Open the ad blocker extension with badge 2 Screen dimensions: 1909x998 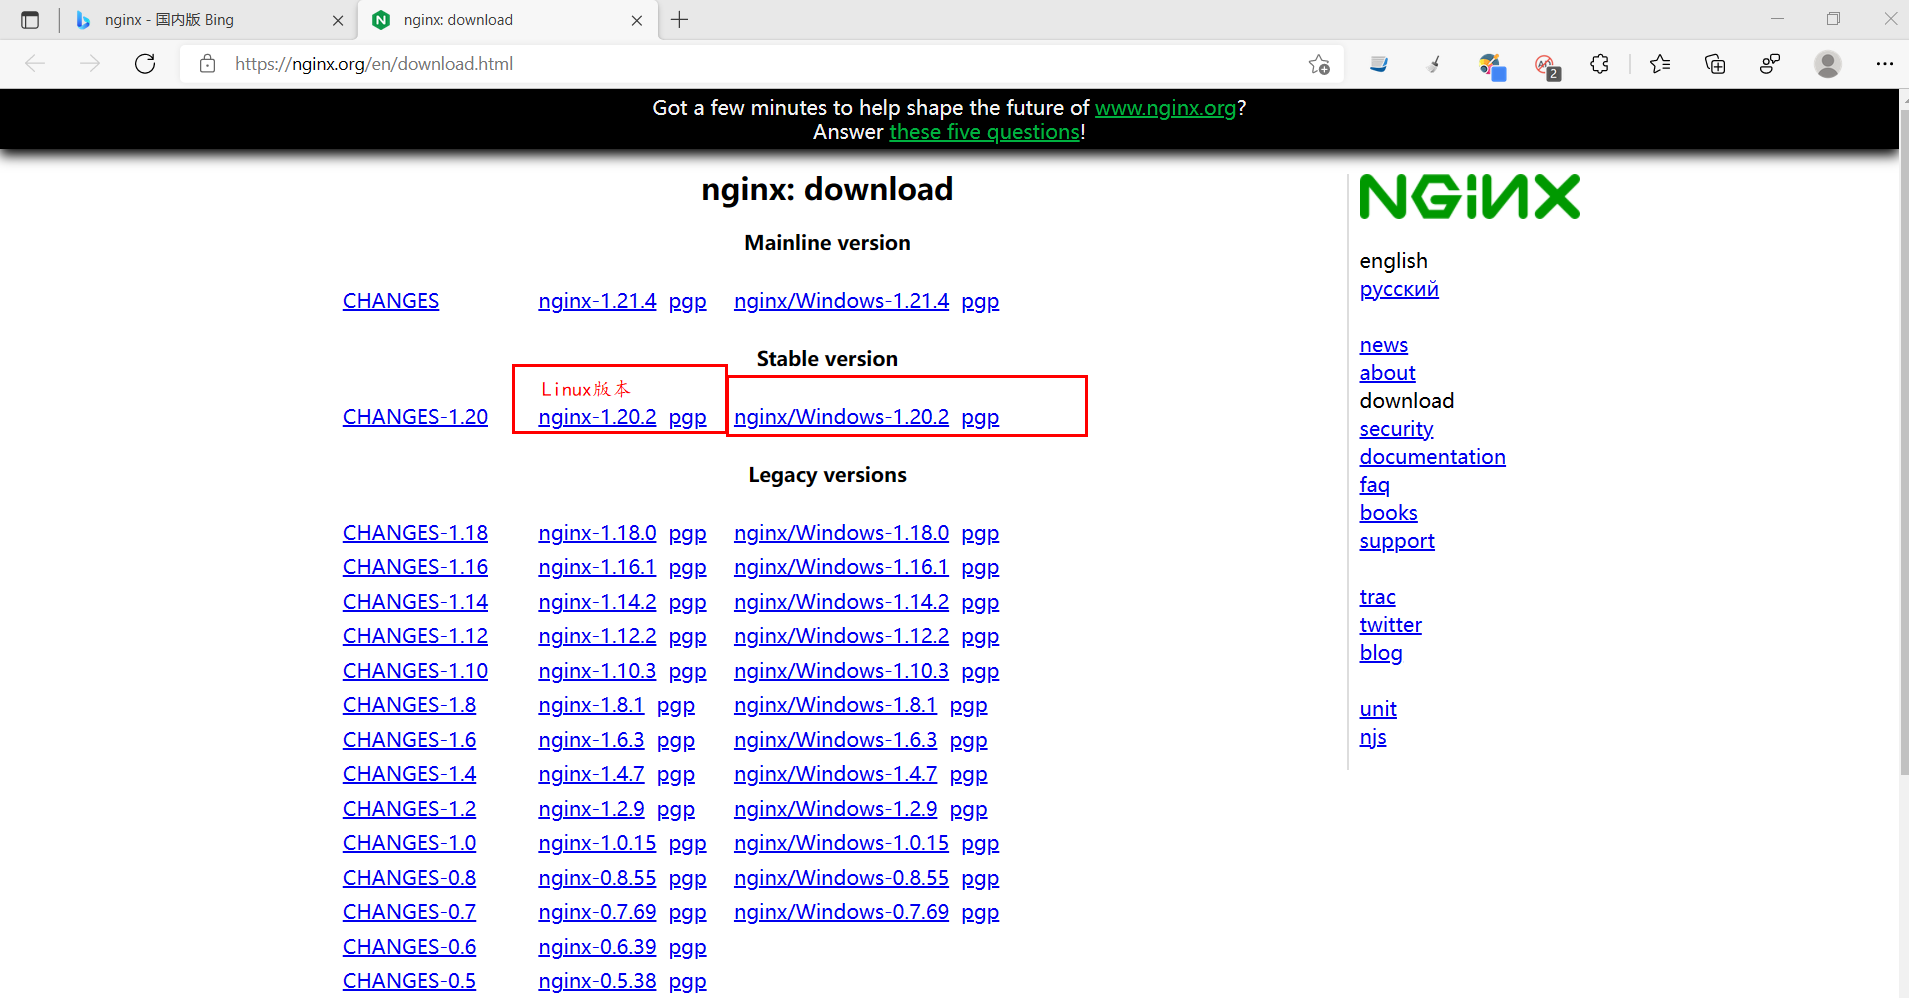pyautogui.click(x=1547, y=66)
